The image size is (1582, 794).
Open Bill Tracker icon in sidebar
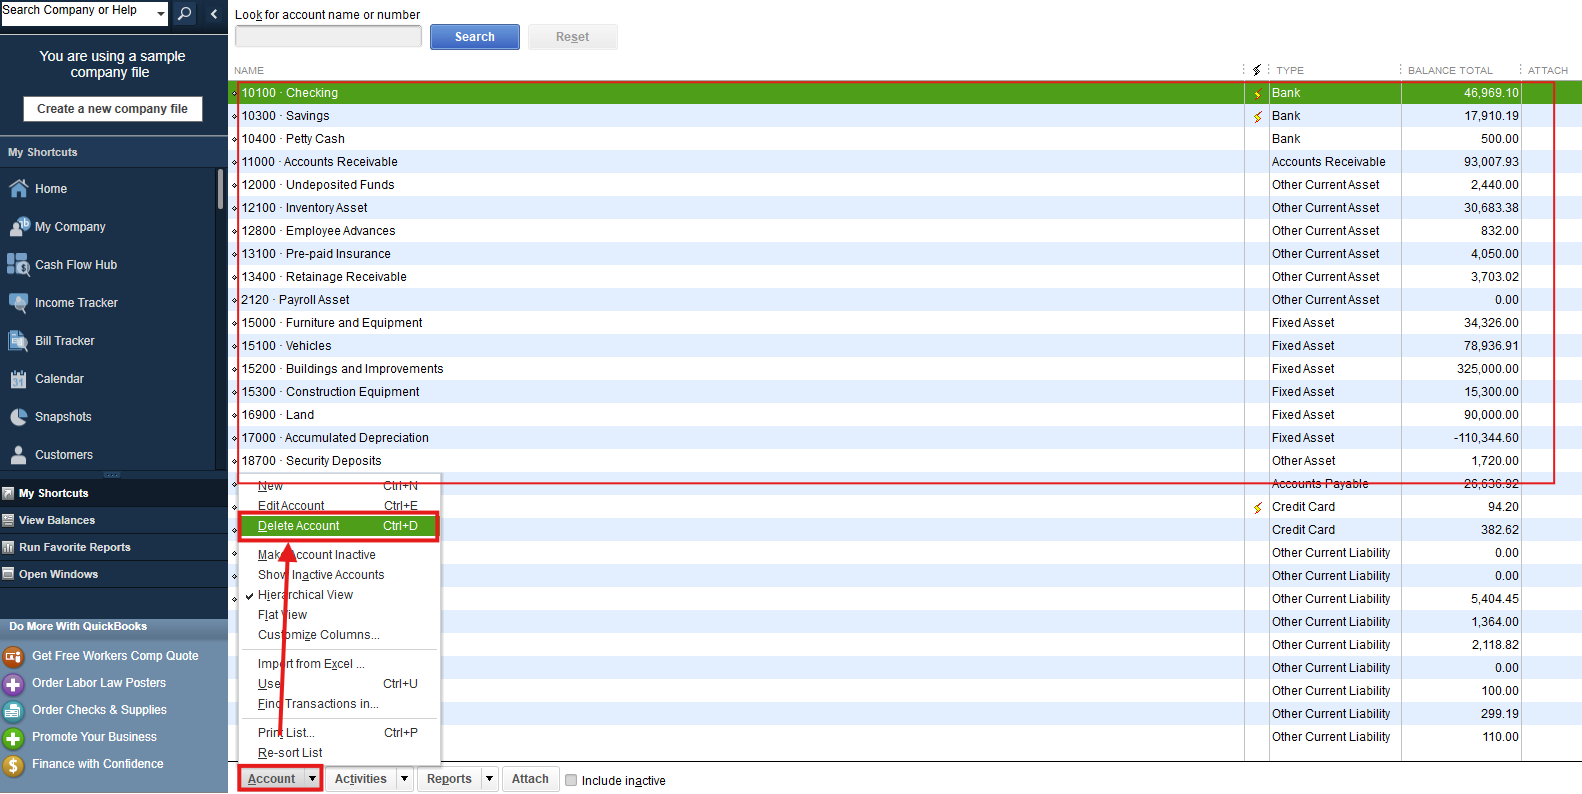pyautogui.click(x=18, y=340)
